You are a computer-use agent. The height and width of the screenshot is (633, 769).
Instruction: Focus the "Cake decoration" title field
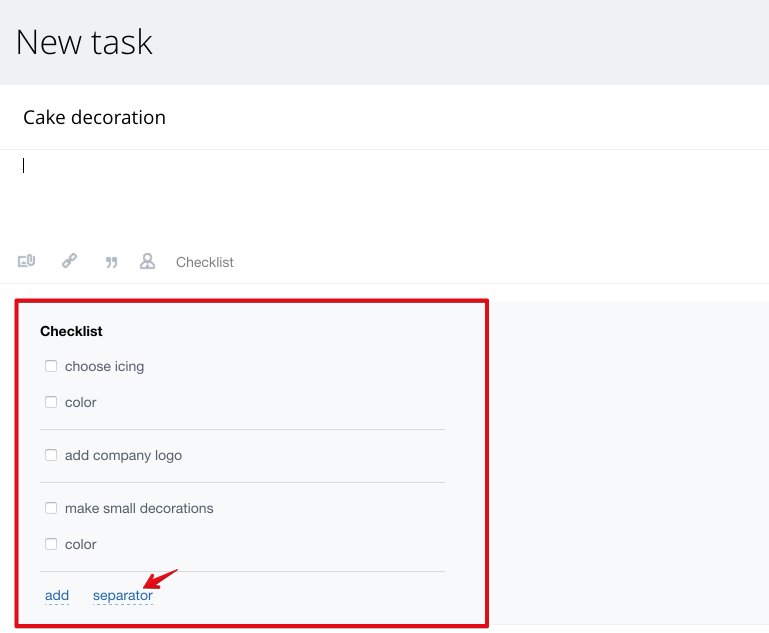pyautogui.click(x=94, y=118)
